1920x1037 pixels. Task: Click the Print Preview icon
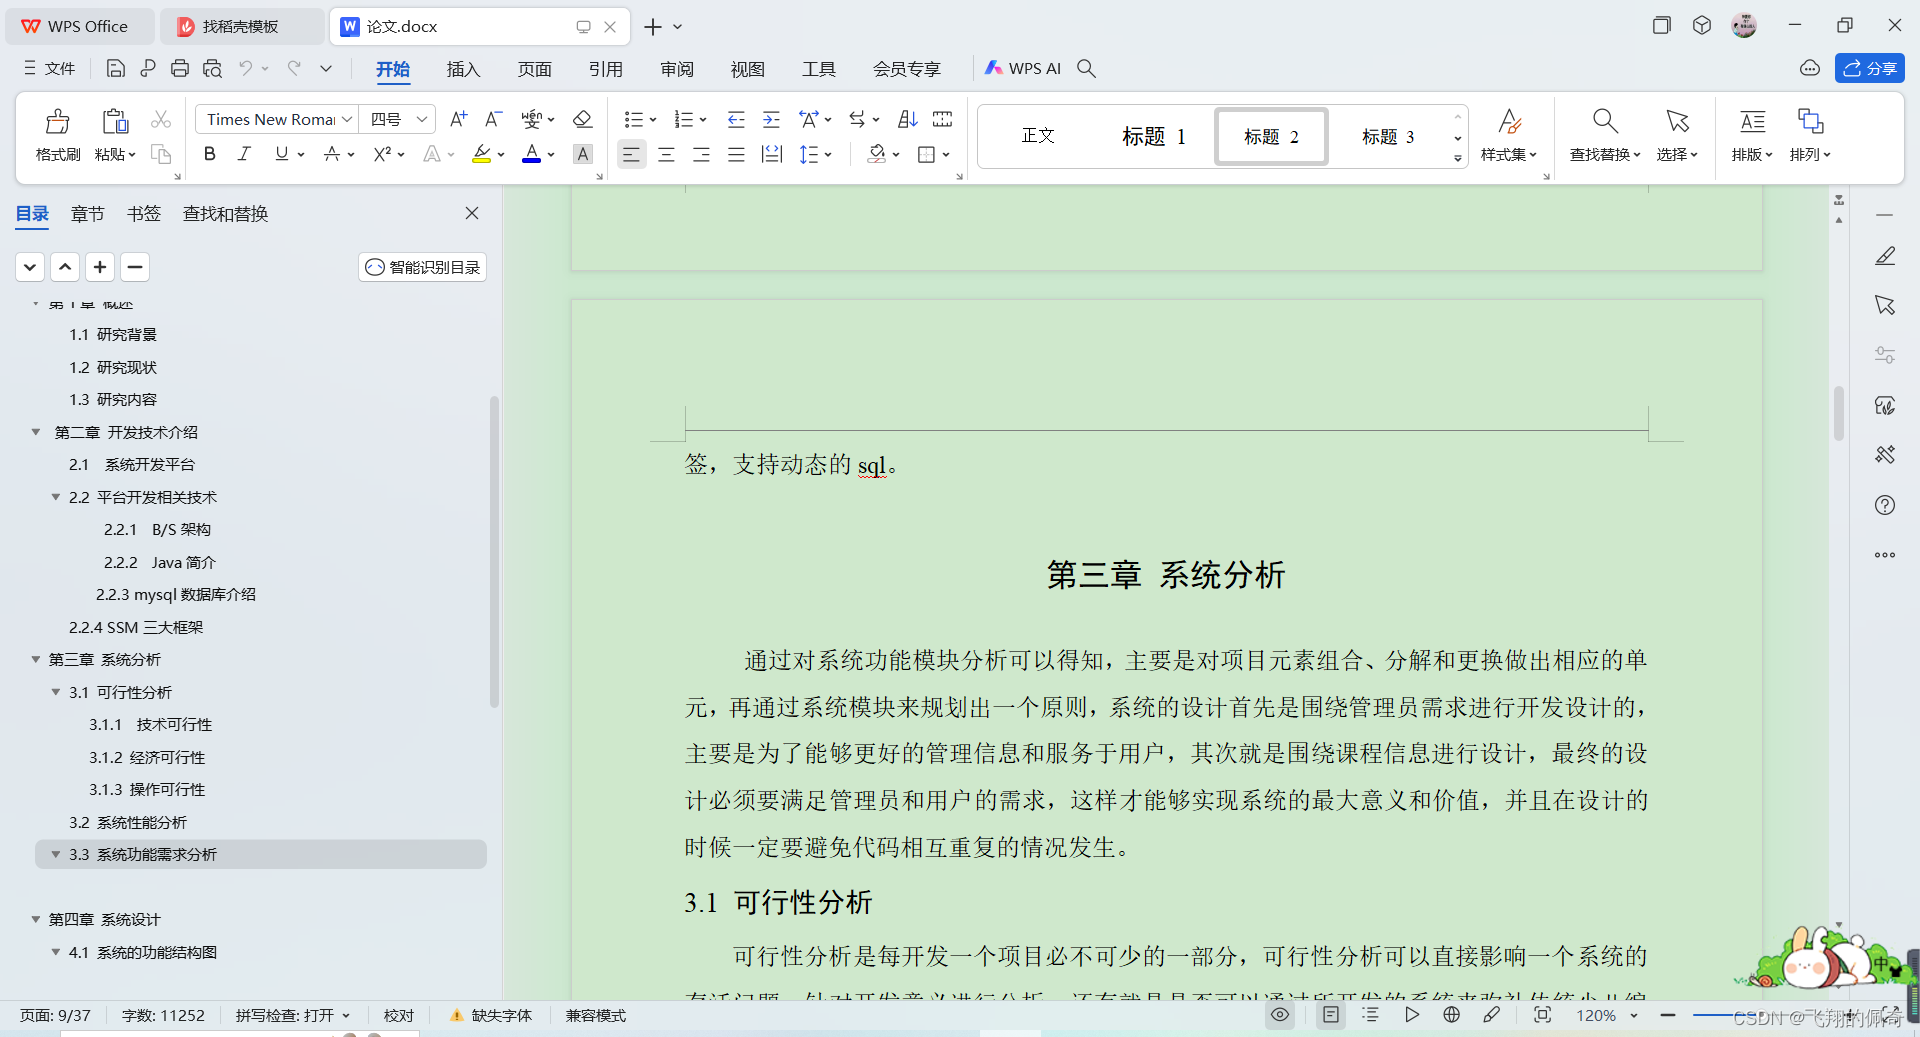[x=212, y=68]
